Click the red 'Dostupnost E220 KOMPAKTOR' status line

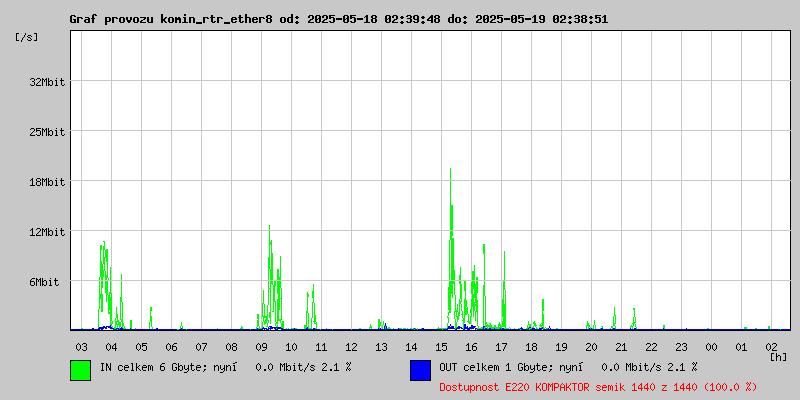(x=598, y=387)
